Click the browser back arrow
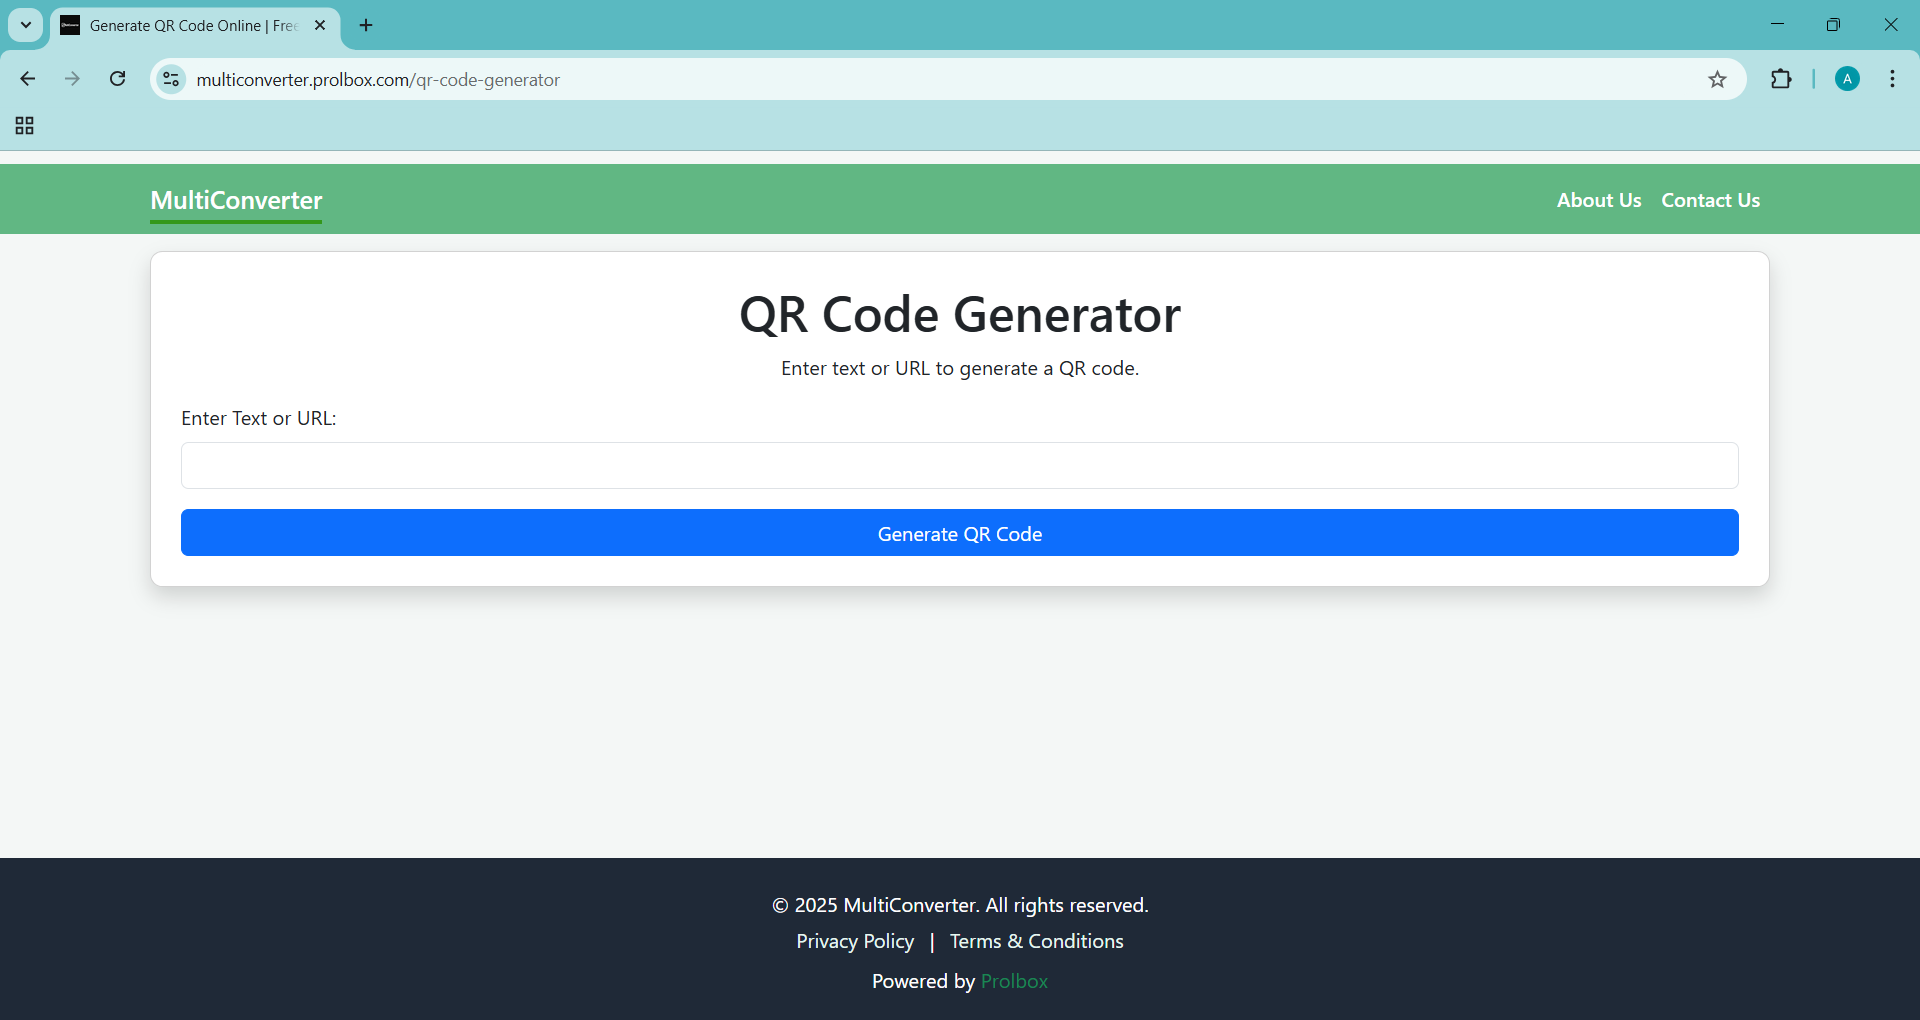The image size is (1920, 1020). point(28,79)
